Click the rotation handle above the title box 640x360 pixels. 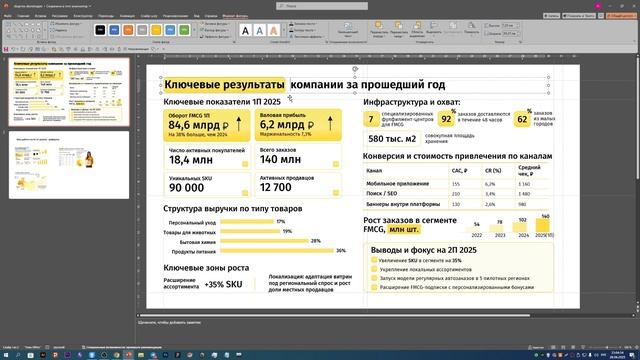[x=355, y=69]
